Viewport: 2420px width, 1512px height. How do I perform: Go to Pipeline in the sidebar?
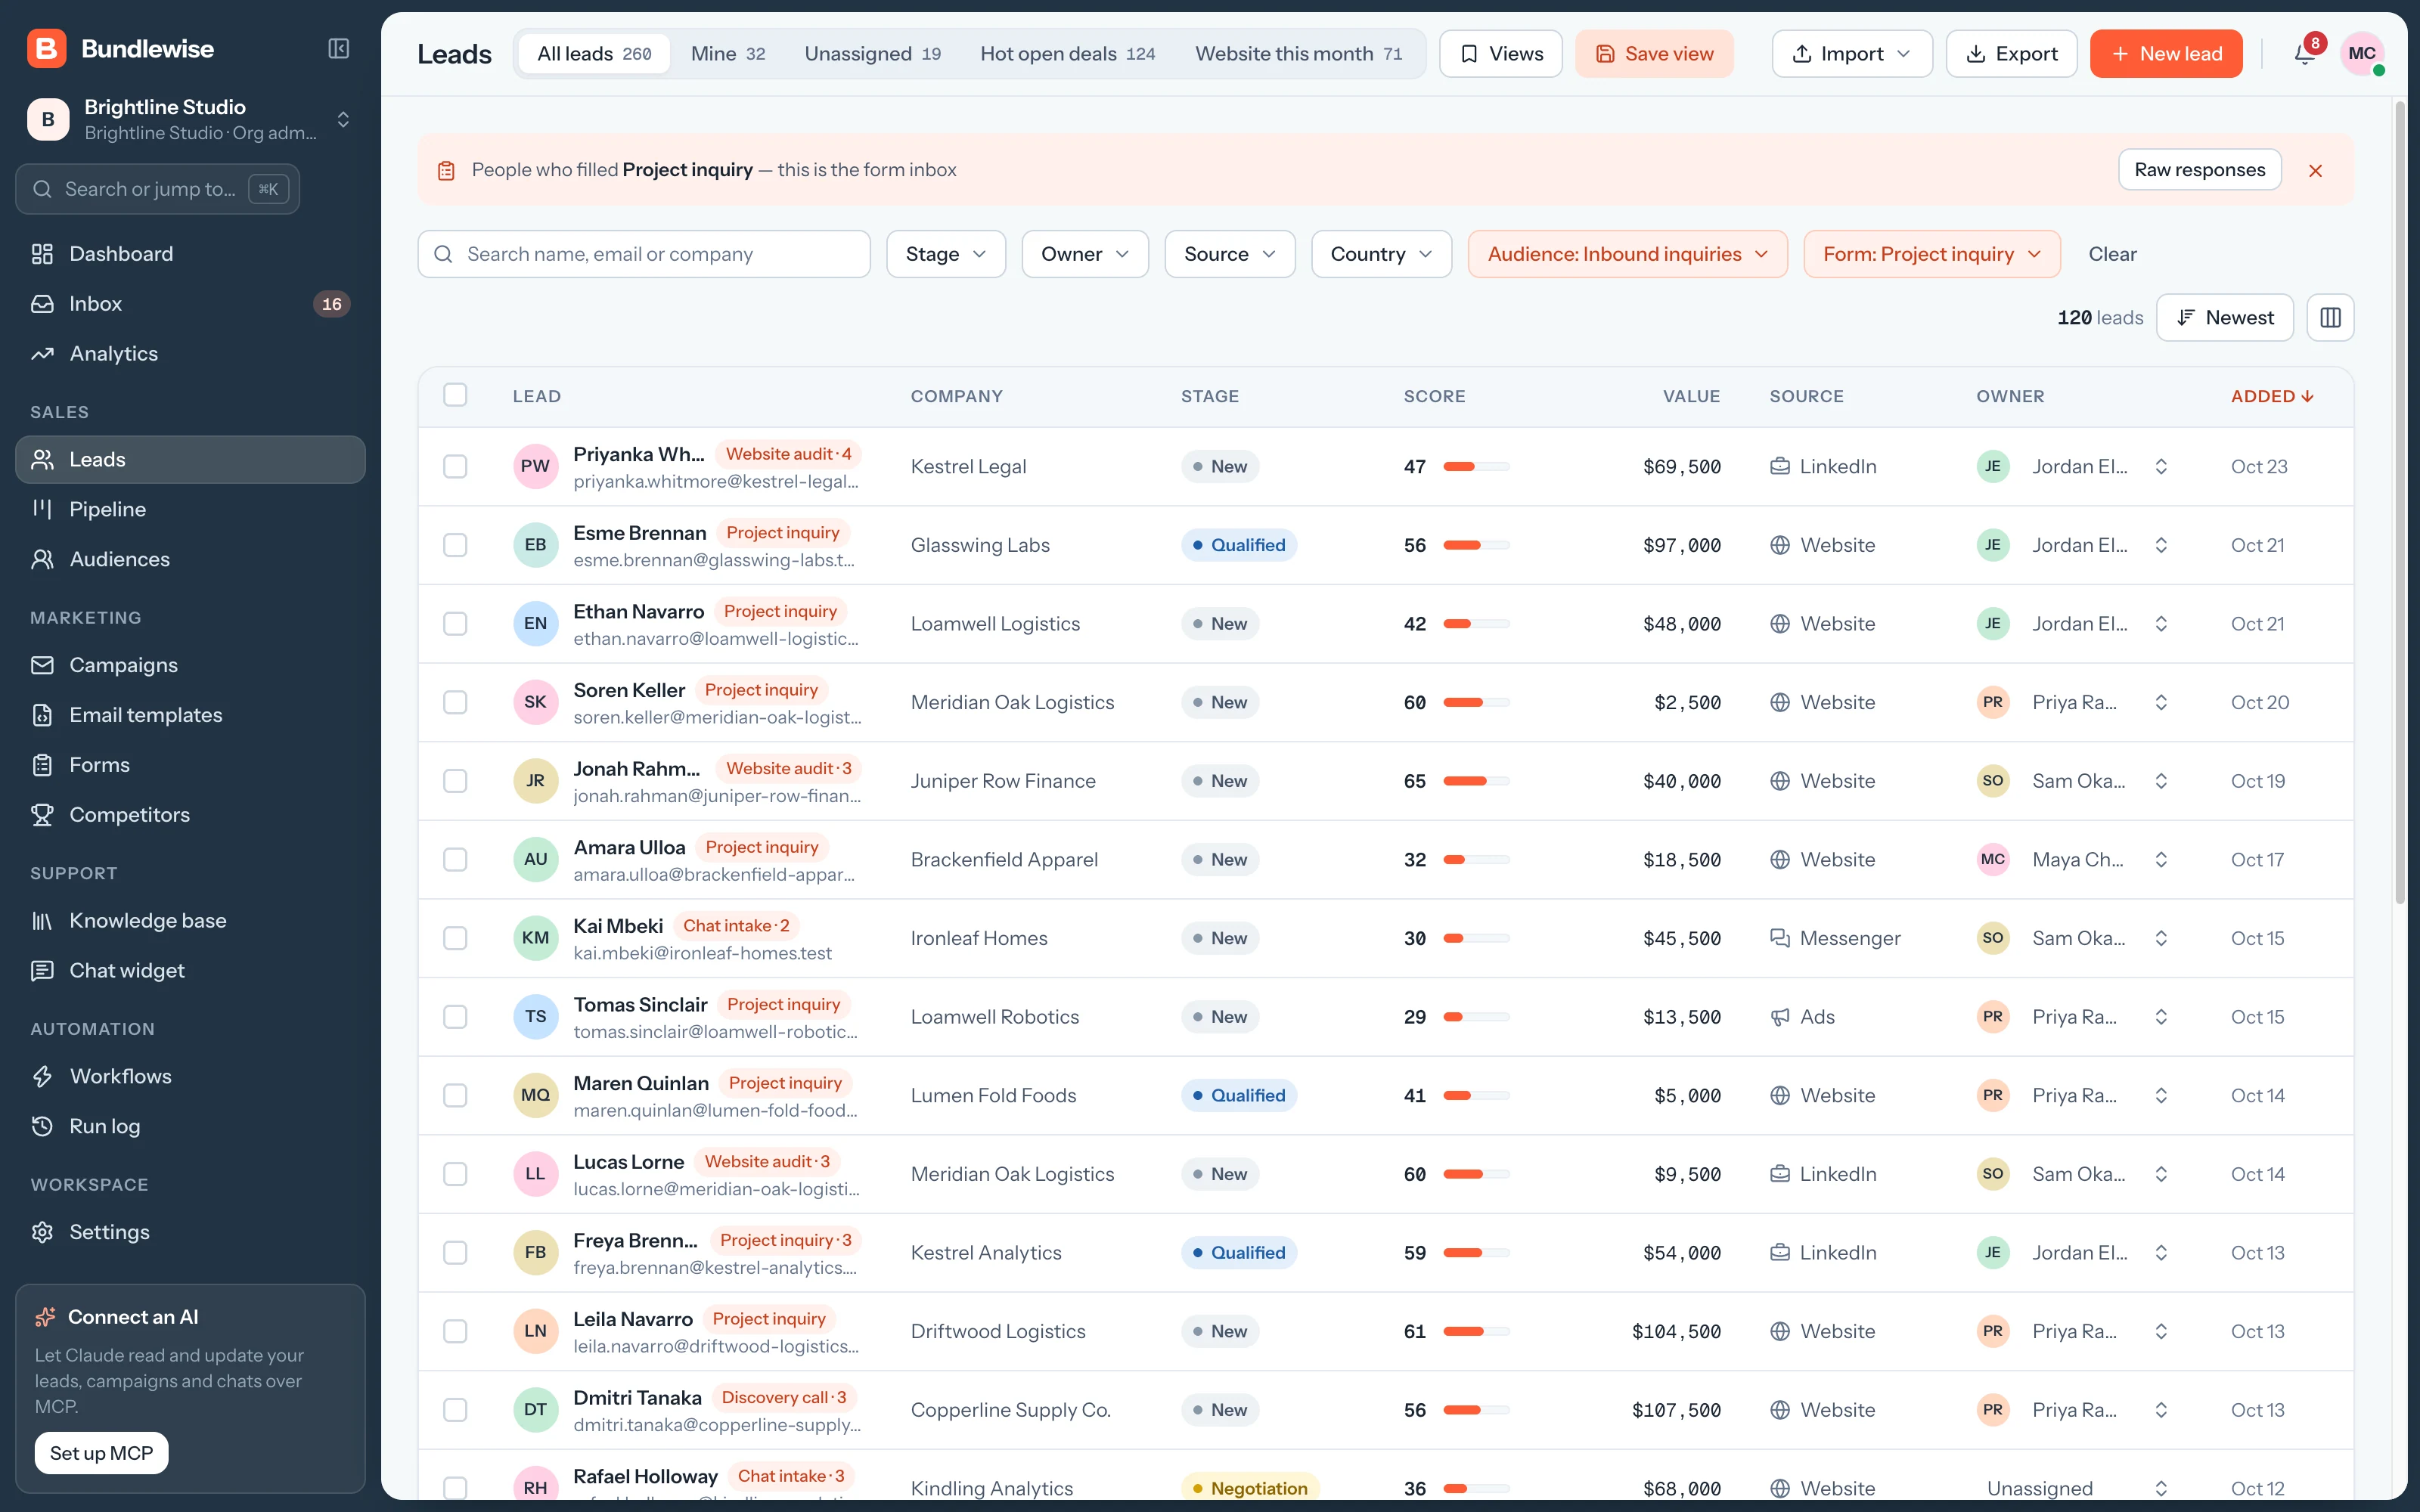[190, 509]
